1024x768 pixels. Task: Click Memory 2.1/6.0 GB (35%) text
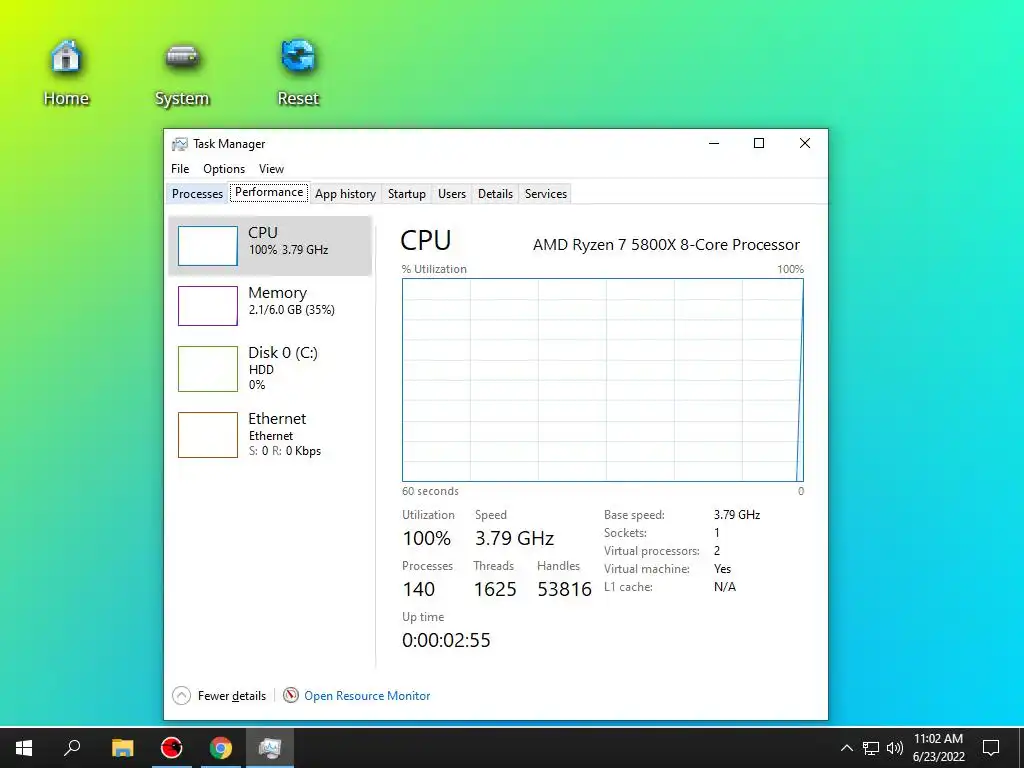click(x=291, y=310)
